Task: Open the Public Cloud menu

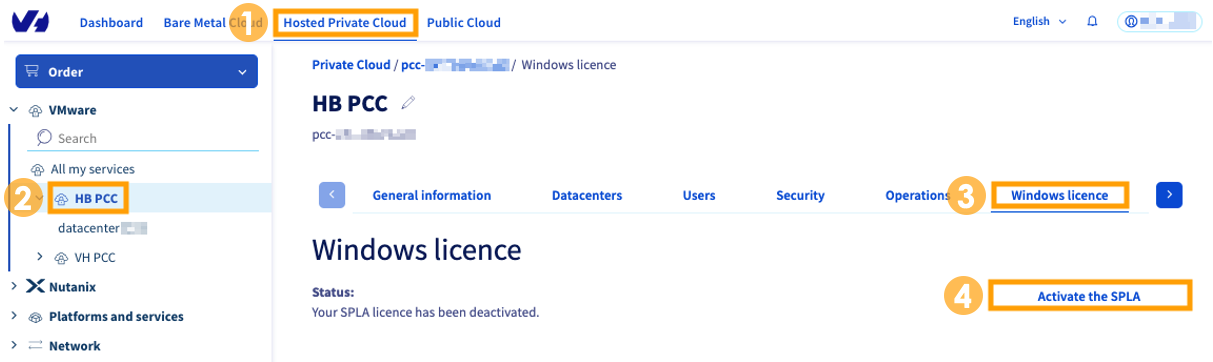Action: click(x=464, y=22)
